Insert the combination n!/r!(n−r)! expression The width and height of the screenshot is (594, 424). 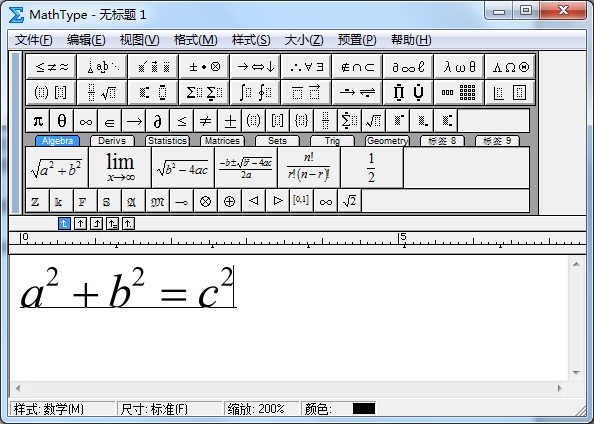(x=309, y=167)
